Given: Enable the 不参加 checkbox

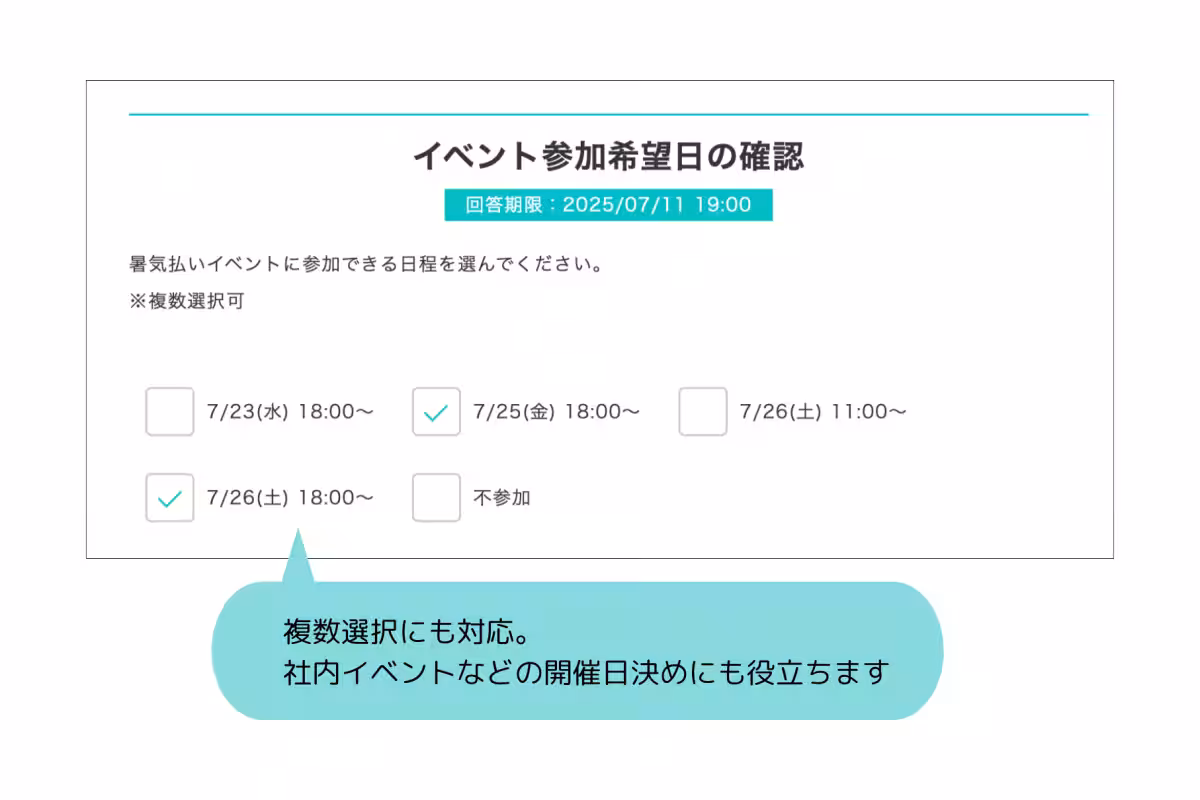Looking at the screenshot, I should 436,498.
